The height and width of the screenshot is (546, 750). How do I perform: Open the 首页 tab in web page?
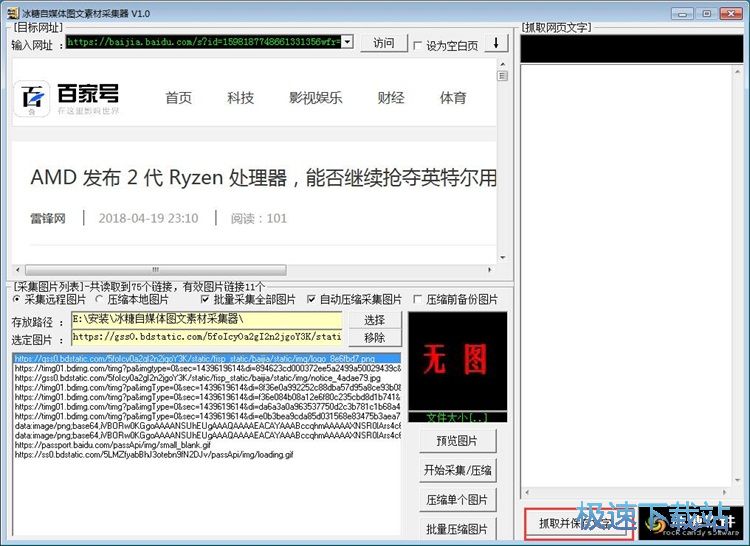pos(178,98)
